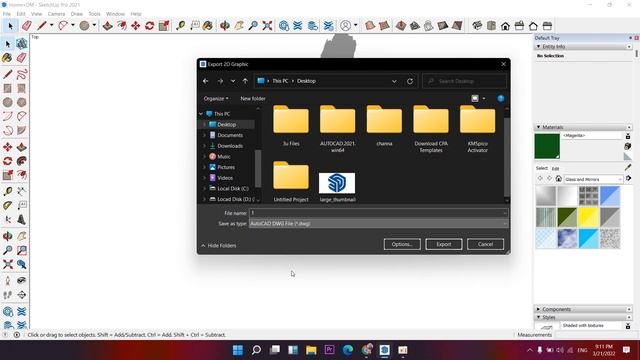Viewport: 640px width, 360px height.
Task: Open the 3D Warehouse icon in top toolbar
Action: [284, 26]
